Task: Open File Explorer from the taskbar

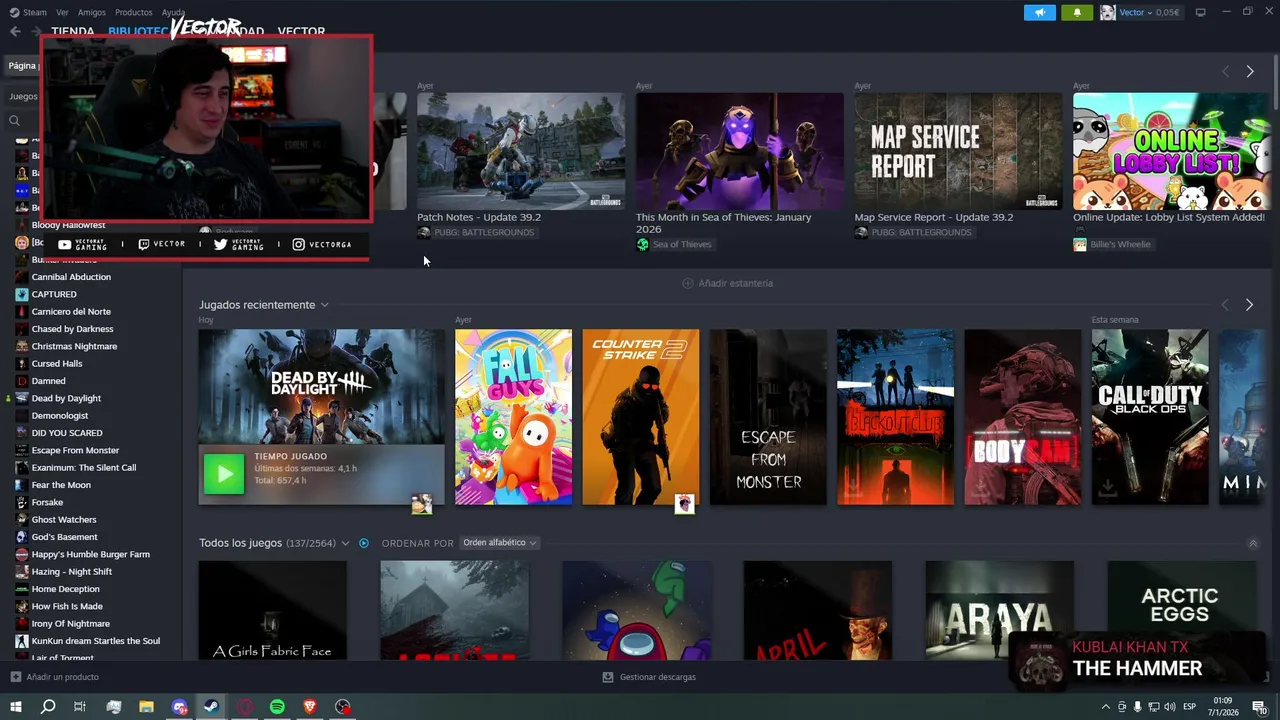Action: [146, 707]
